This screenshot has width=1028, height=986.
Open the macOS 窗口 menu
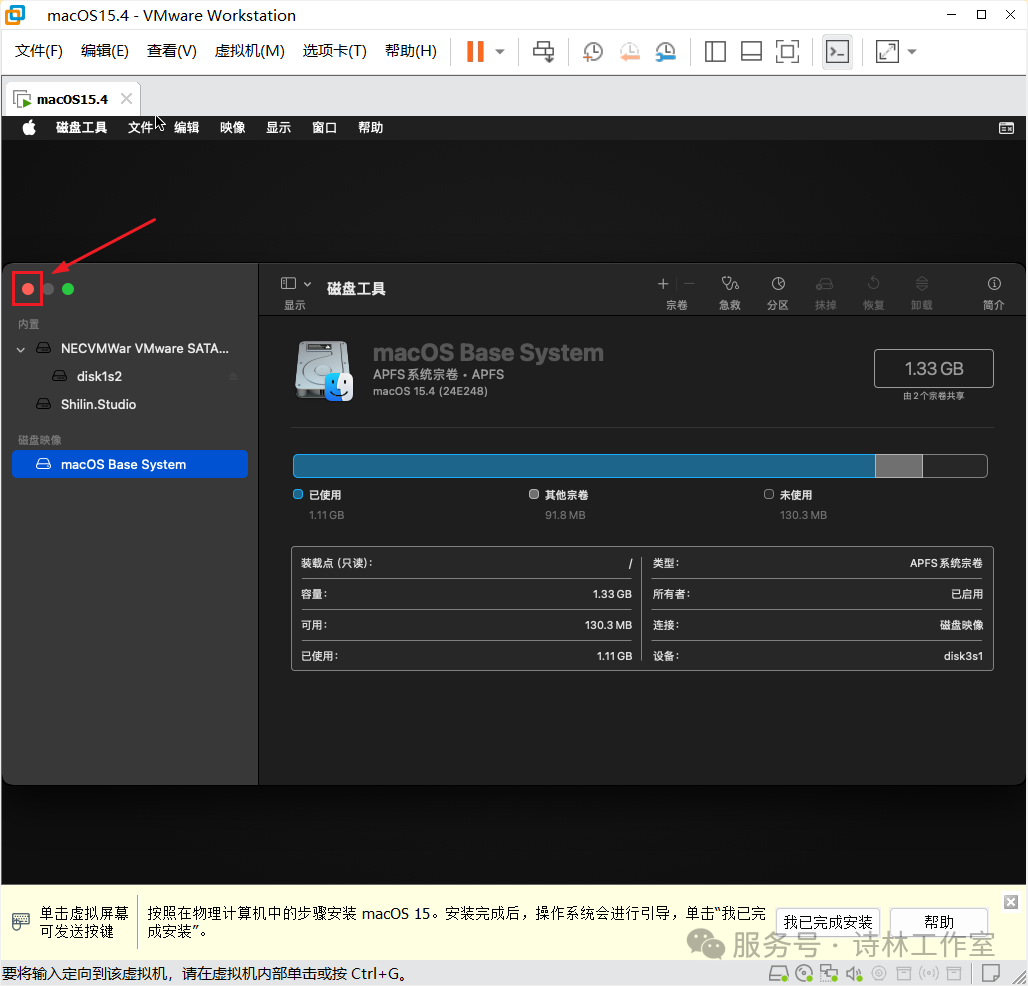click(325, 127)
